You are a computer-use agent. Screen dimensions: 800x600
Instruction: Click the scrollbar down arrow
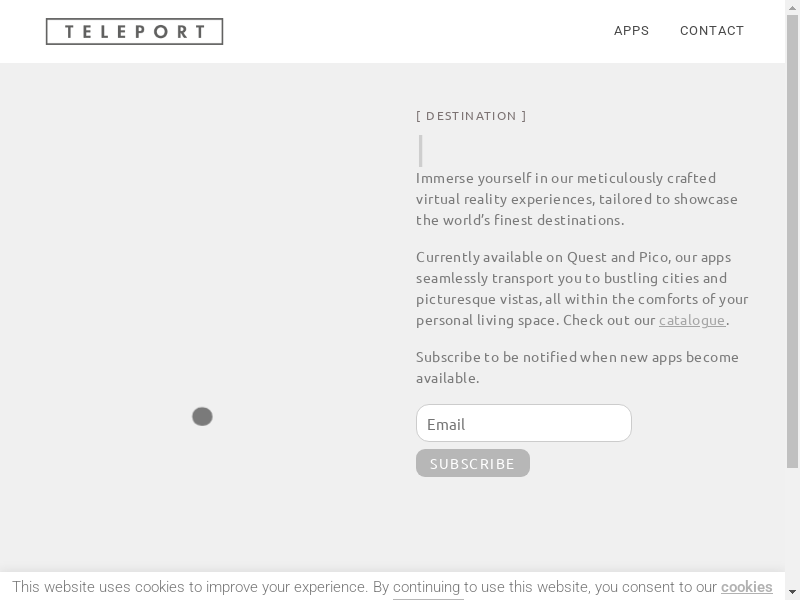tap(792, 594)
